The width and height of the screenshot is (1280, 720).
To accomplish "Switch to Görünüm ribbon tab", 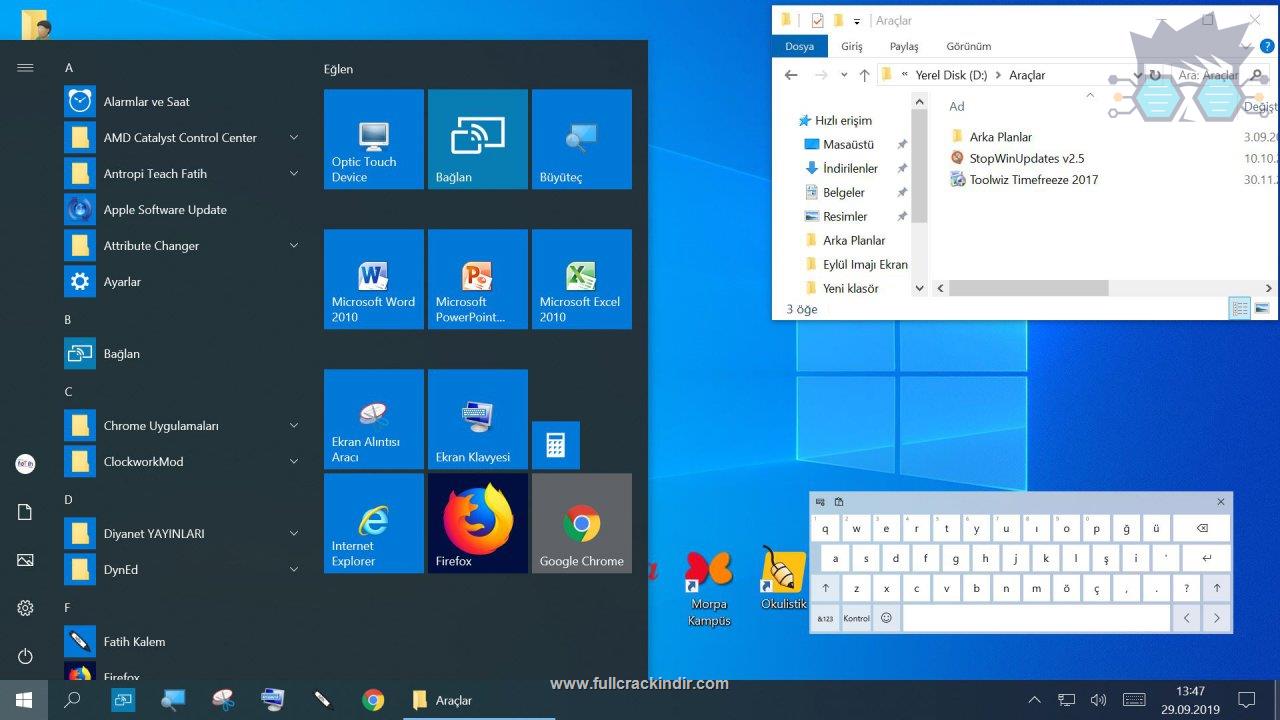I will point(969,46).
